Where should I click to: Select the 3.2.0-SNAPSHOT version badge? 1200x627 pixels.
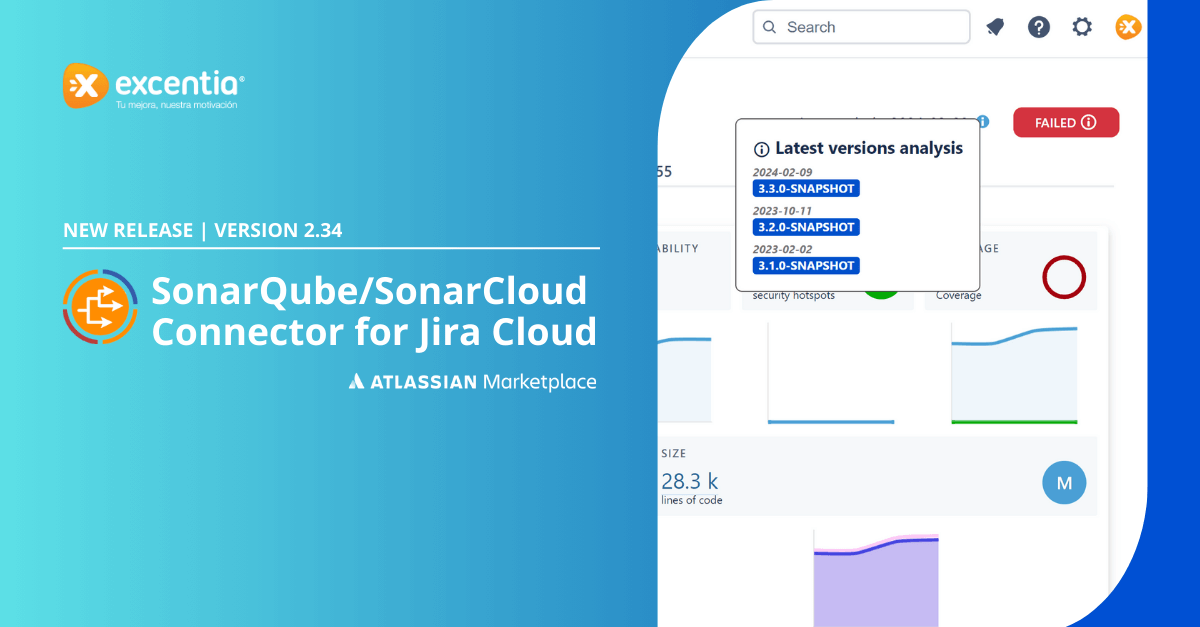(x=806, y=227)
